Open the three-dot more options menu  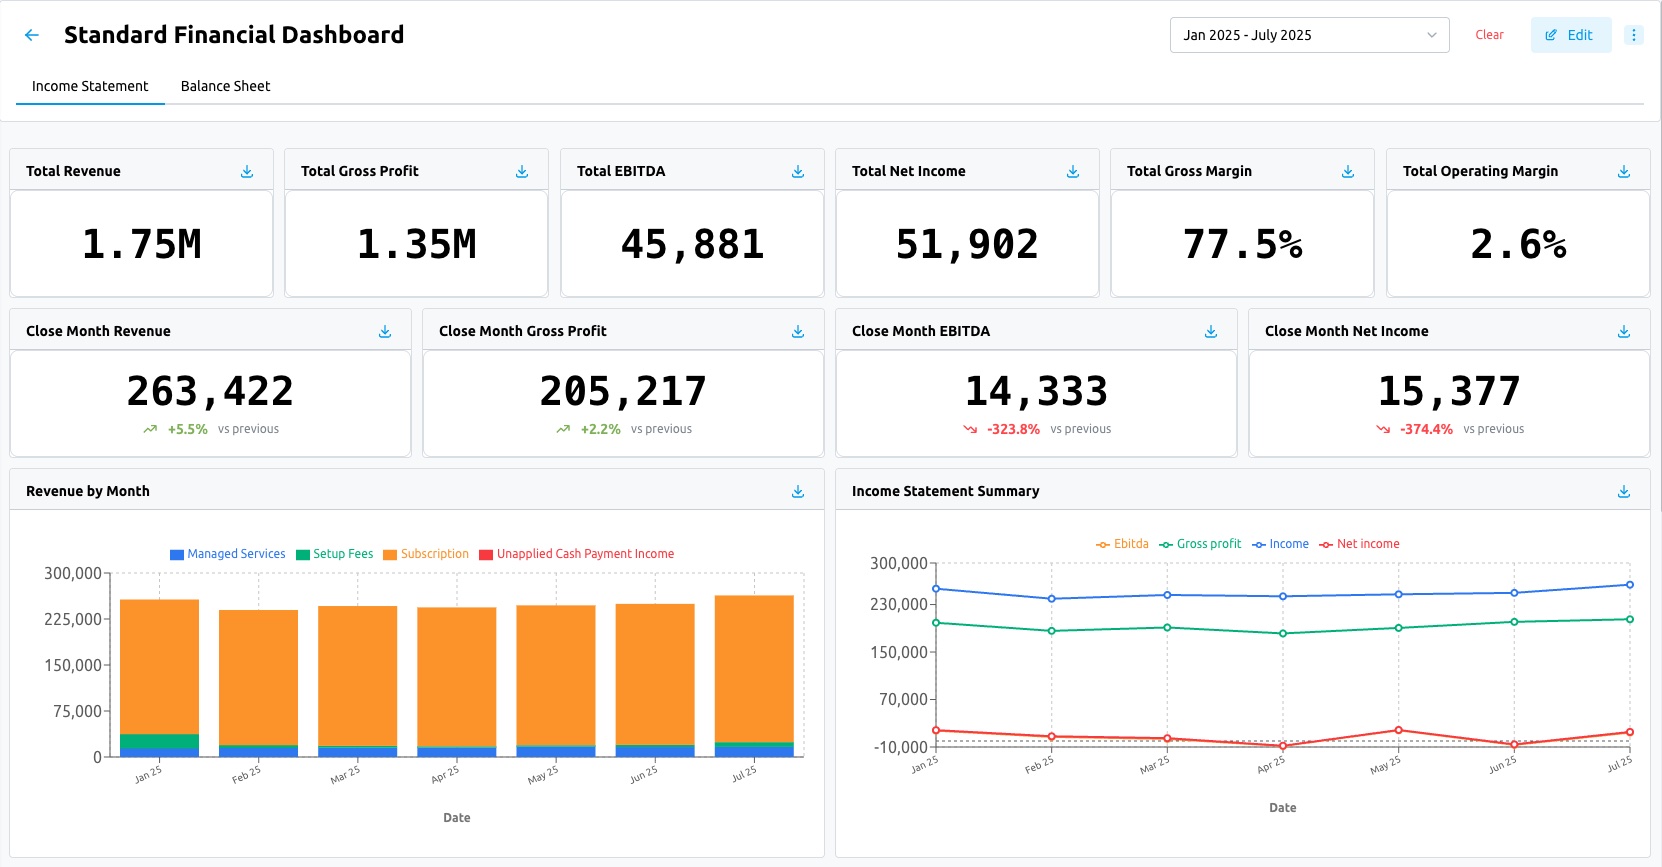pyautogui.click(x=1634, y=35)
